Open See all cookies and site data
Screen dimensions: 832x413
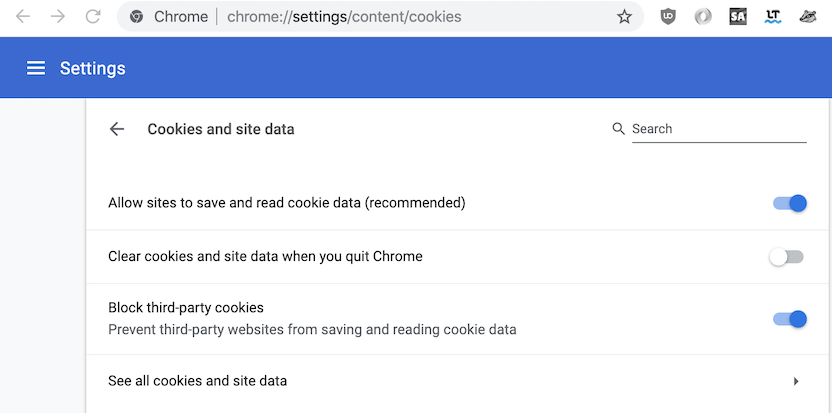pos(458,381)
